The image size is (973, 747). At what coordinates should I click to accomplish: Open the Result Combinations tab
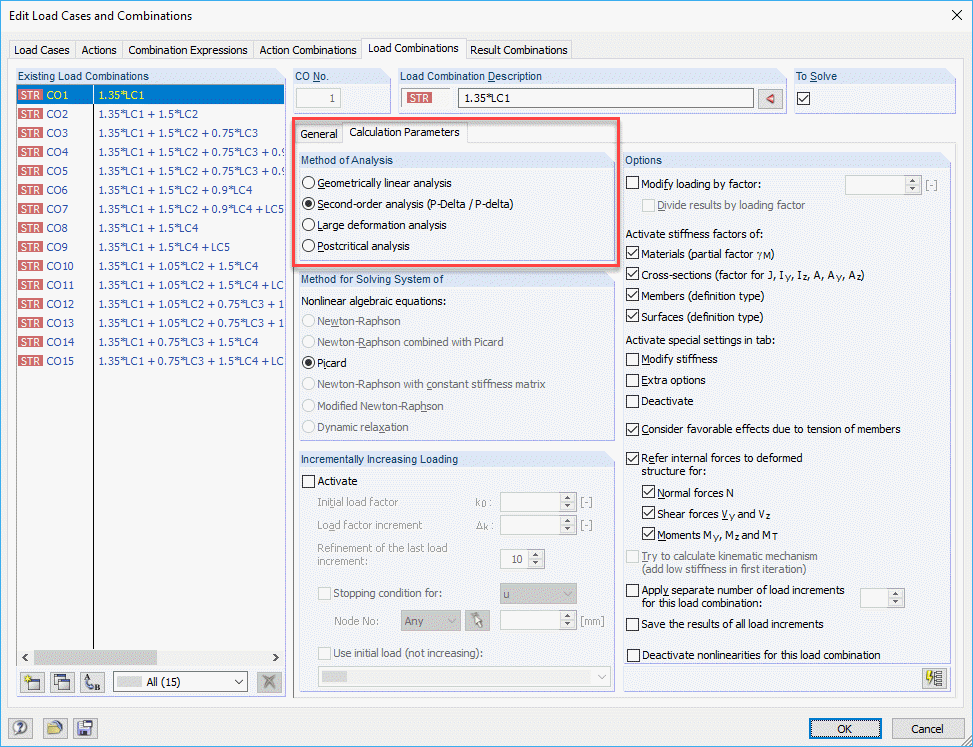tap(519, 50)
